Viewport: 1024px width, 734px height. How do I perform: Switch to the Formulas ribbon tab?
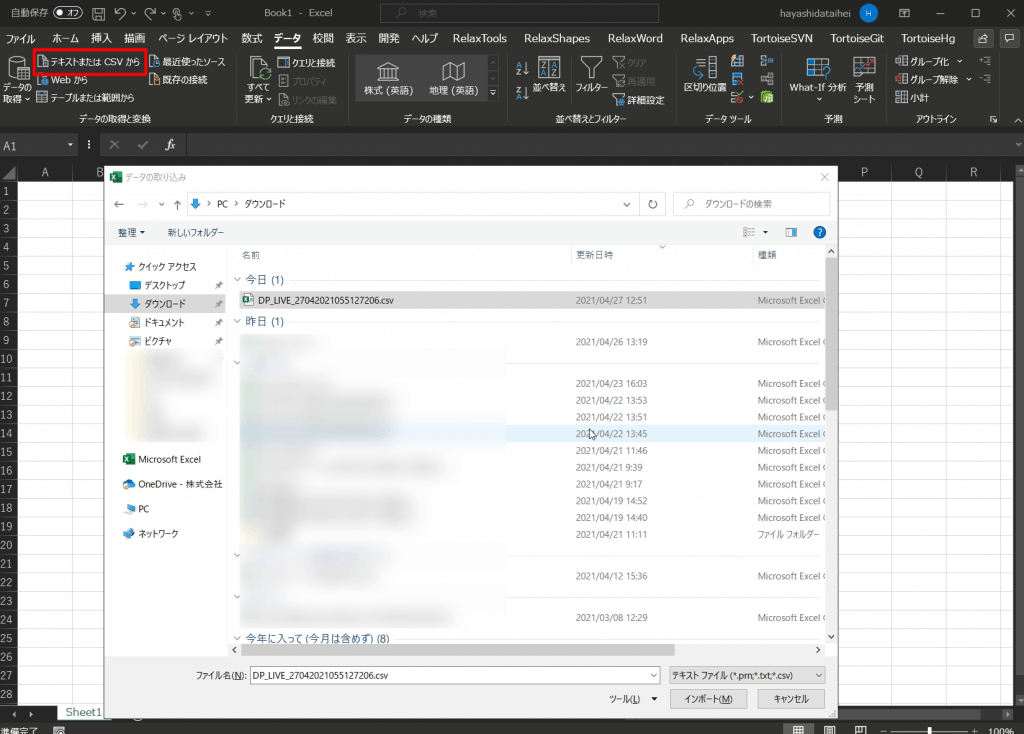tap(252, 38)
